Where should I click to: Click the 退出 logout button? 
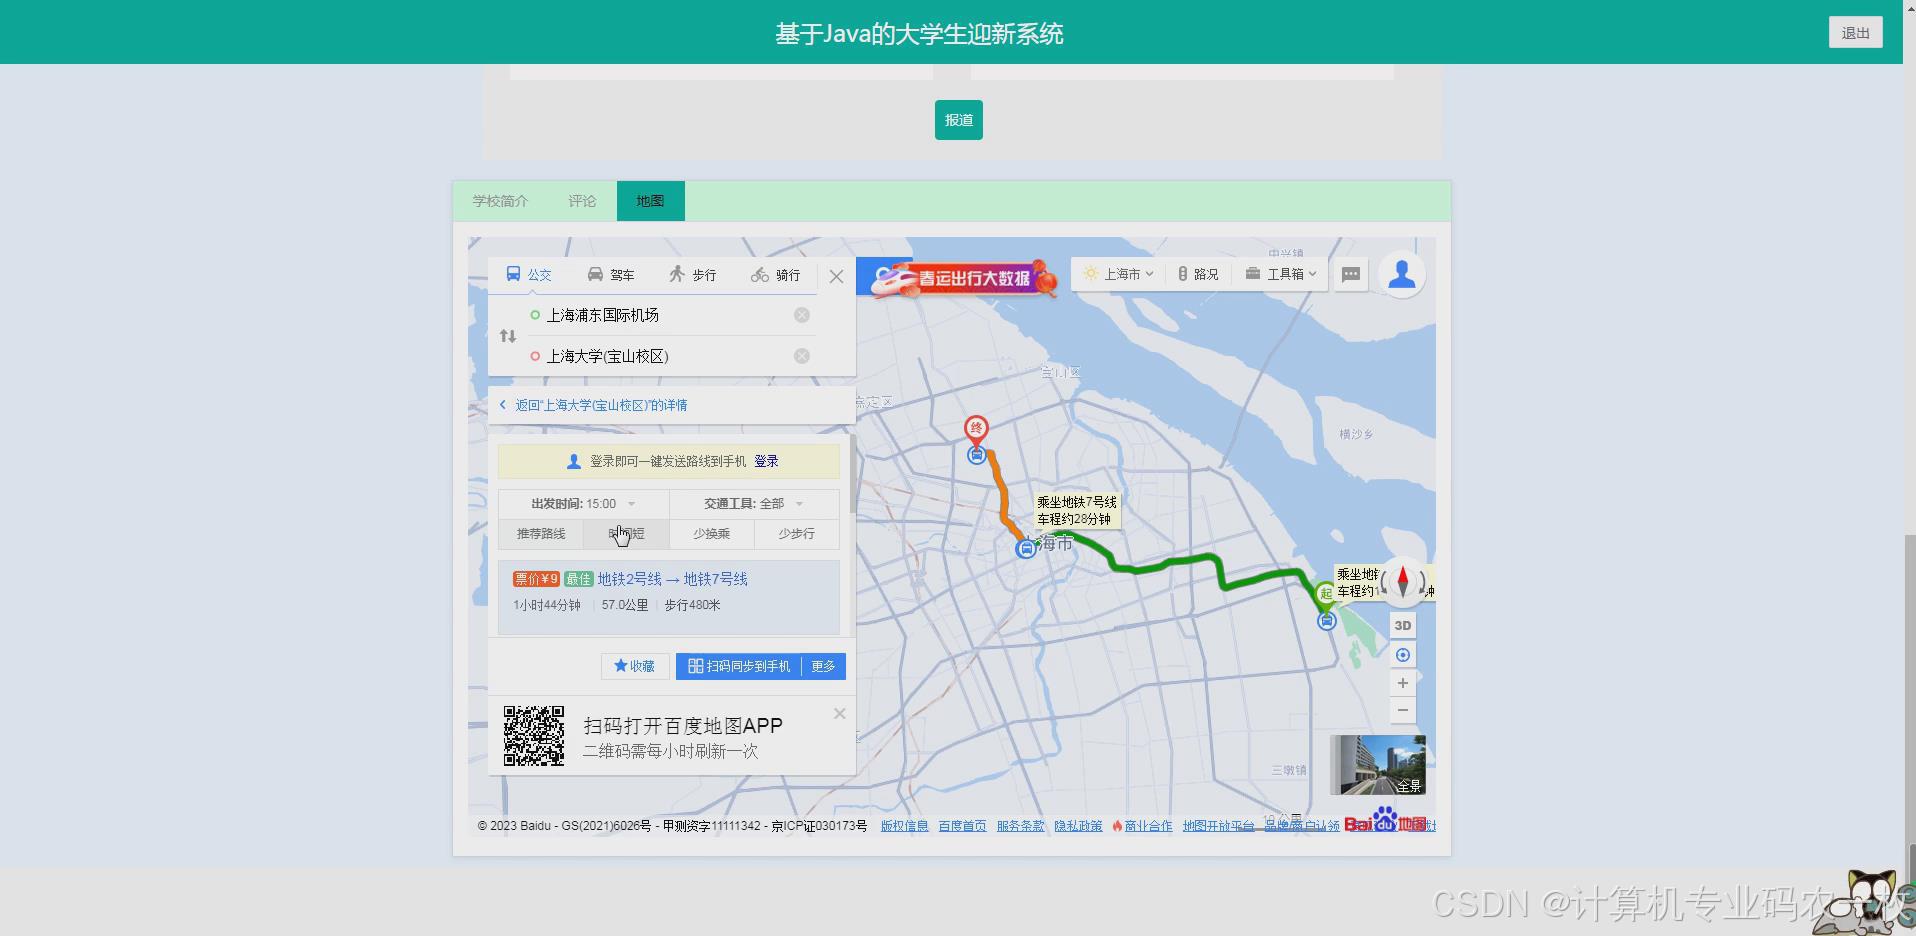pos(1856,33)
